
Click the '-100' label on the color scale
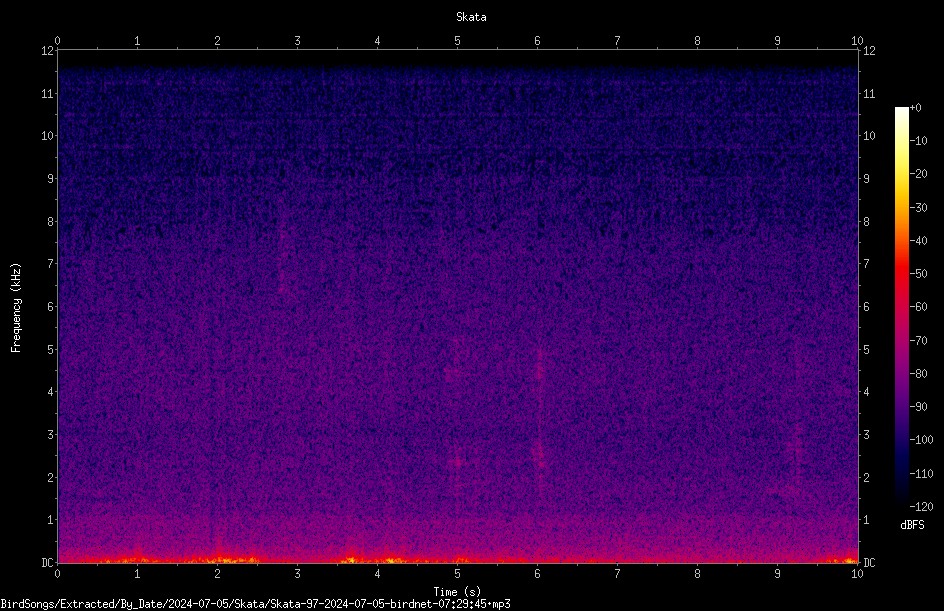[921, 439]
